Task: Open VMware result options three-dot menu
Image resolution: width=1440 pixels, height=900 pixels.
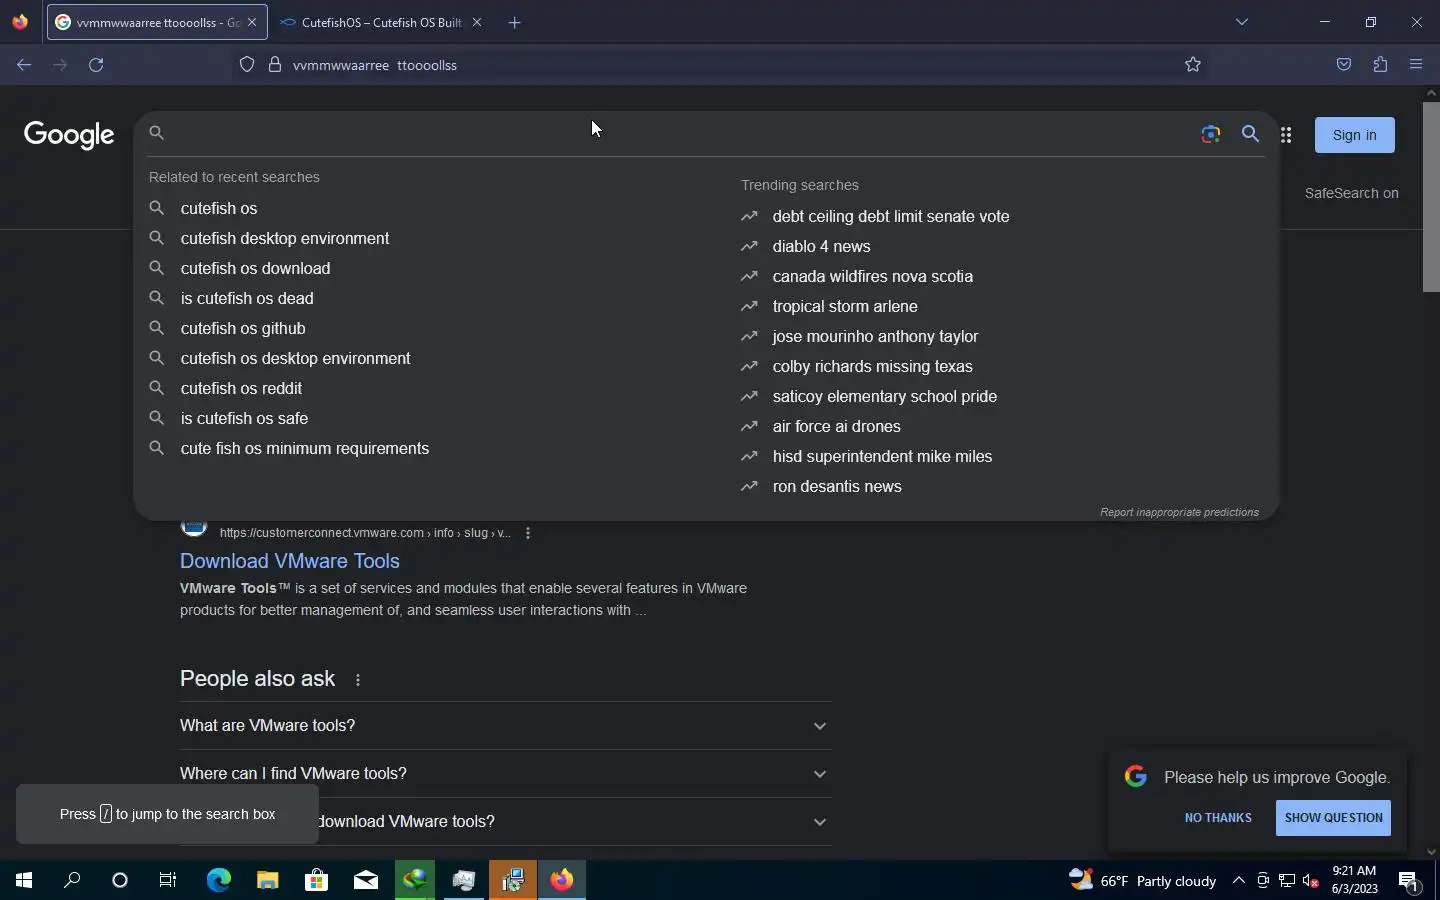Action: pyautogui.click(x=528, y=533)
